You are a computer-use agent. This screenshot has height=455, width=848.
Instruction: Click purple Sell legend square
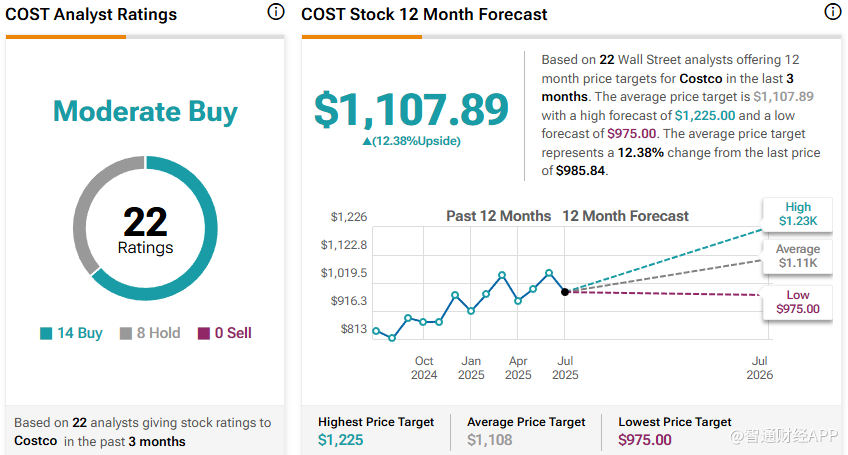click(x=204, y=333)
